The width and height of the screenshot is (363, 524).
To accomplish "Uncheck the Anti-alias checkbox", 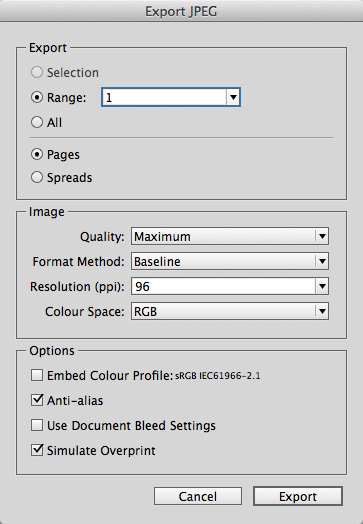I will [x=37, y=400].
